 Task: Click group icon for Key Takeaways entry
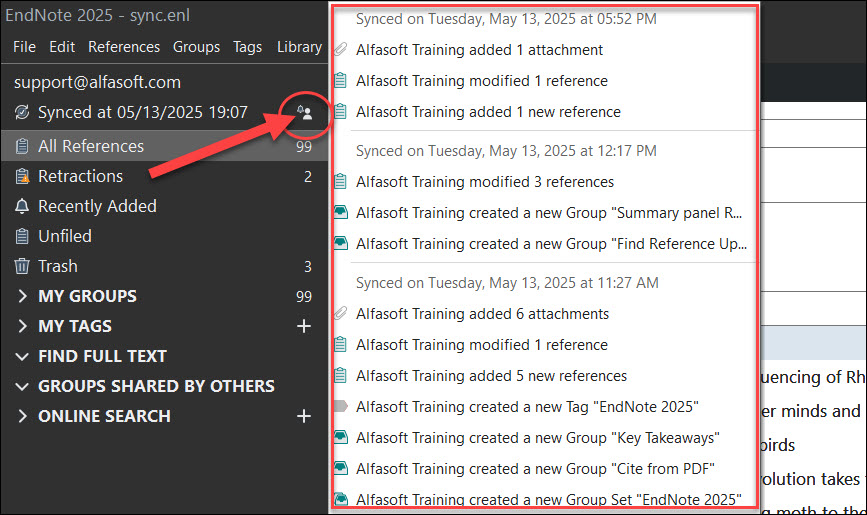pyautogui.click(x=341, y=437)
